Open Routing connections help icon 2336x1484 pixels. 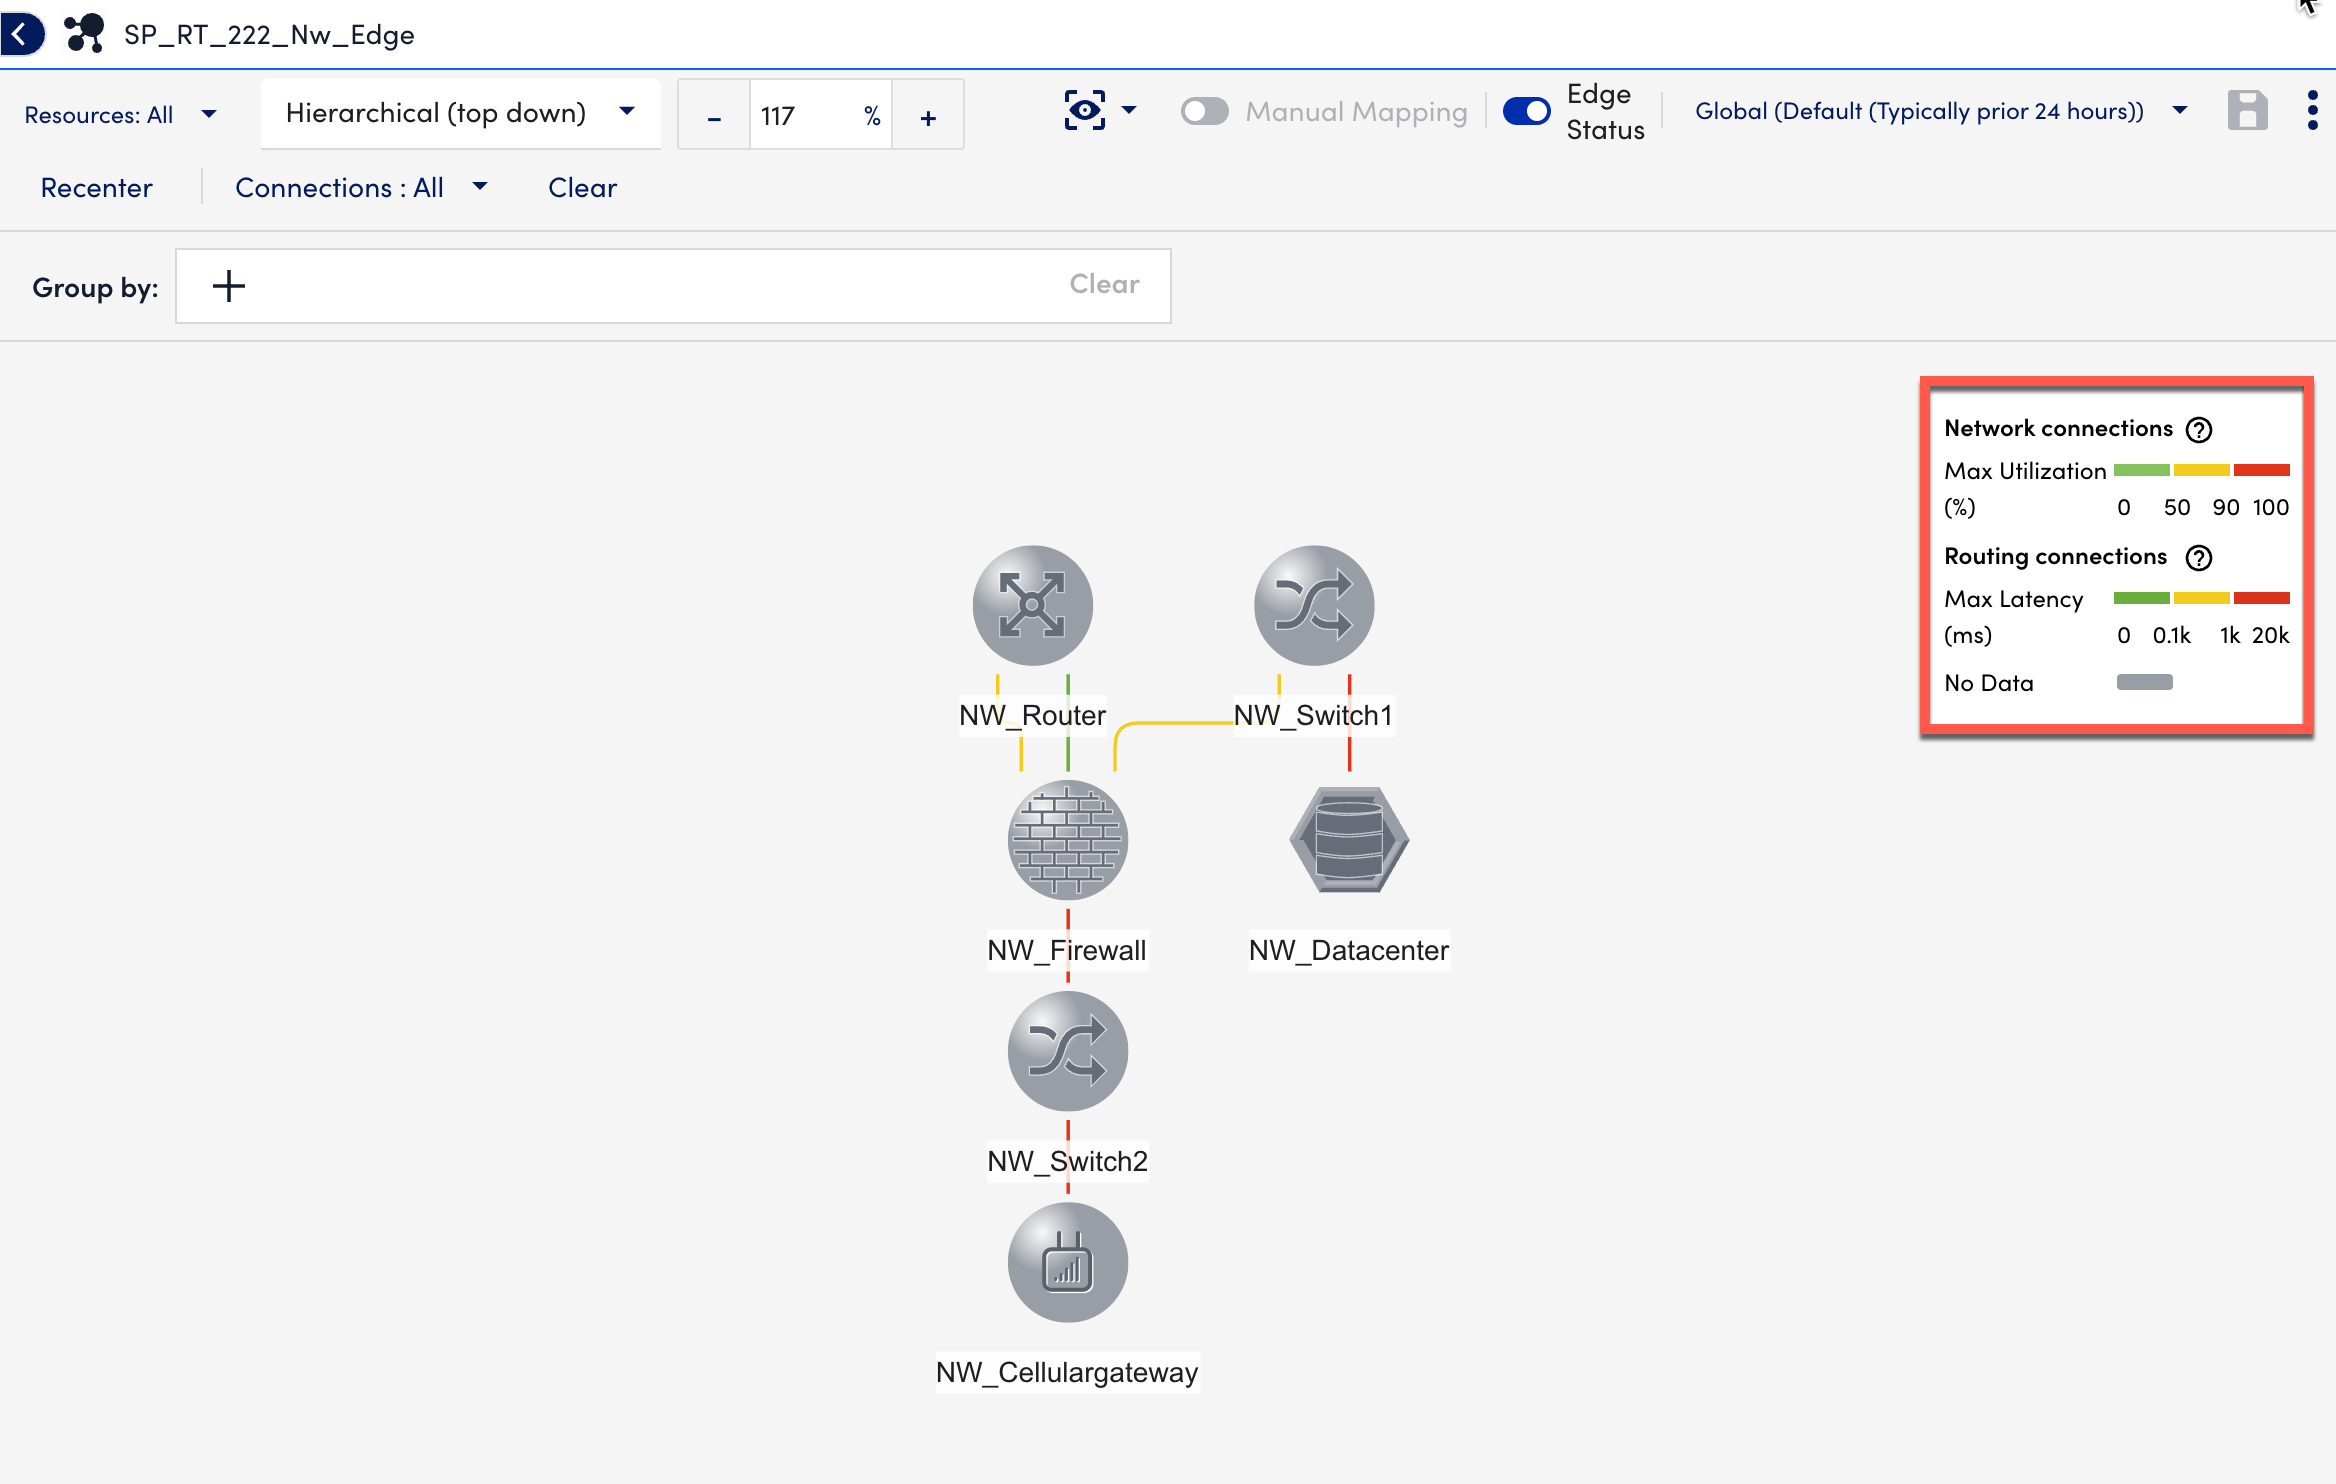2198,557
